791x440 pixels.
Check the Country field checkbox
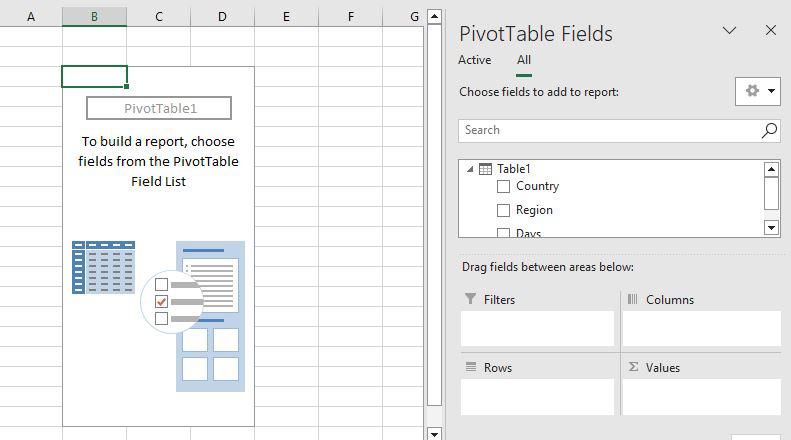504,186
